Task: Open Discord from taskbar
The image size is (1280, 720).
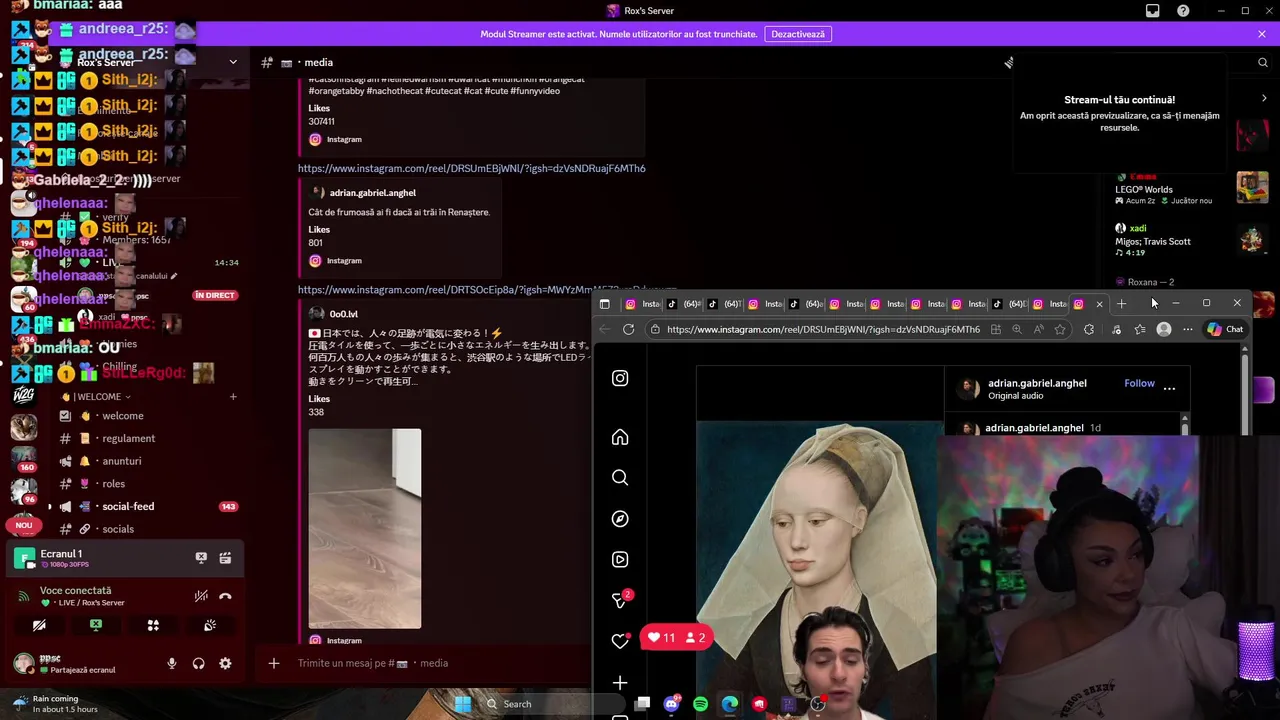Action: pos(671,704)
